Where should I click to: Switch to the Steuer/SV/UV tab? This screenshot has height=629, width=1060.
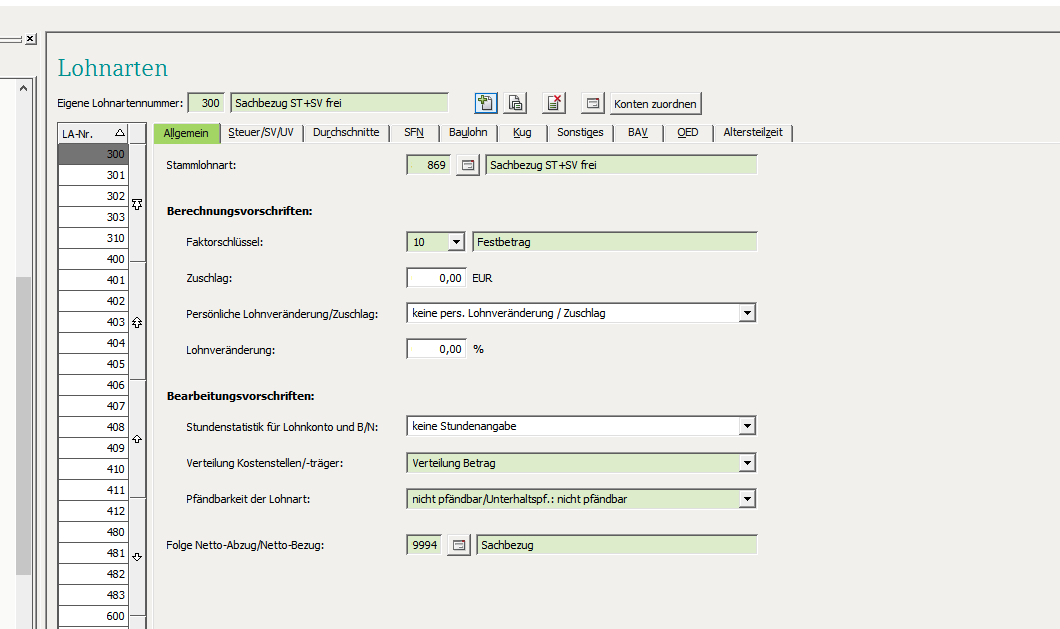(x=261, y=132)
